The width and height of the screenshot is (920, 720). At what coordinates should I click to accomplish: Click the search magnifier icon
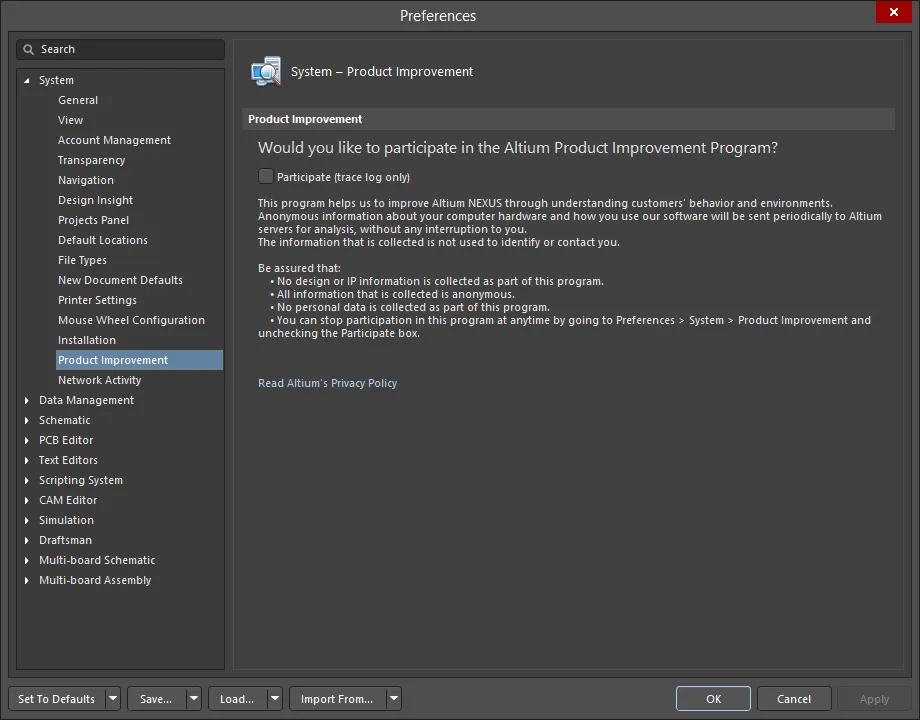coord(28,49)
